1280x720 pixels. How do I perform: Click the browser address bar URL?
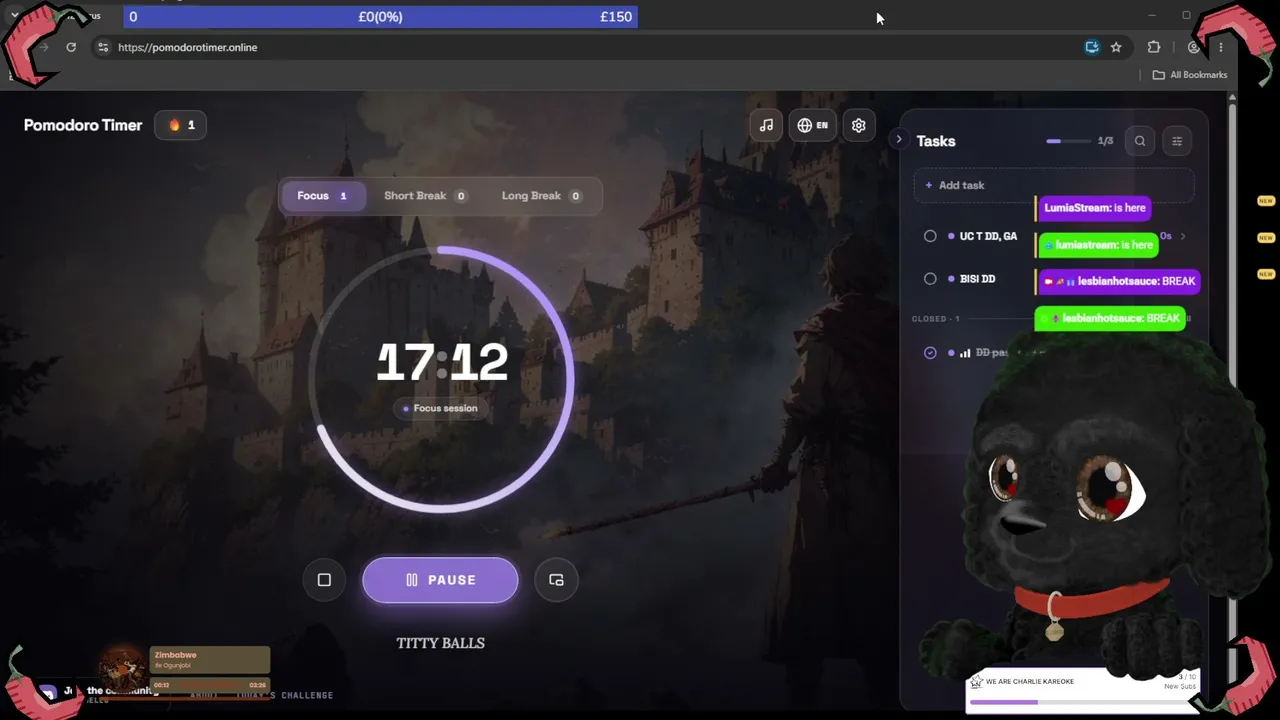pyautogui.click(x=188, y=47)
